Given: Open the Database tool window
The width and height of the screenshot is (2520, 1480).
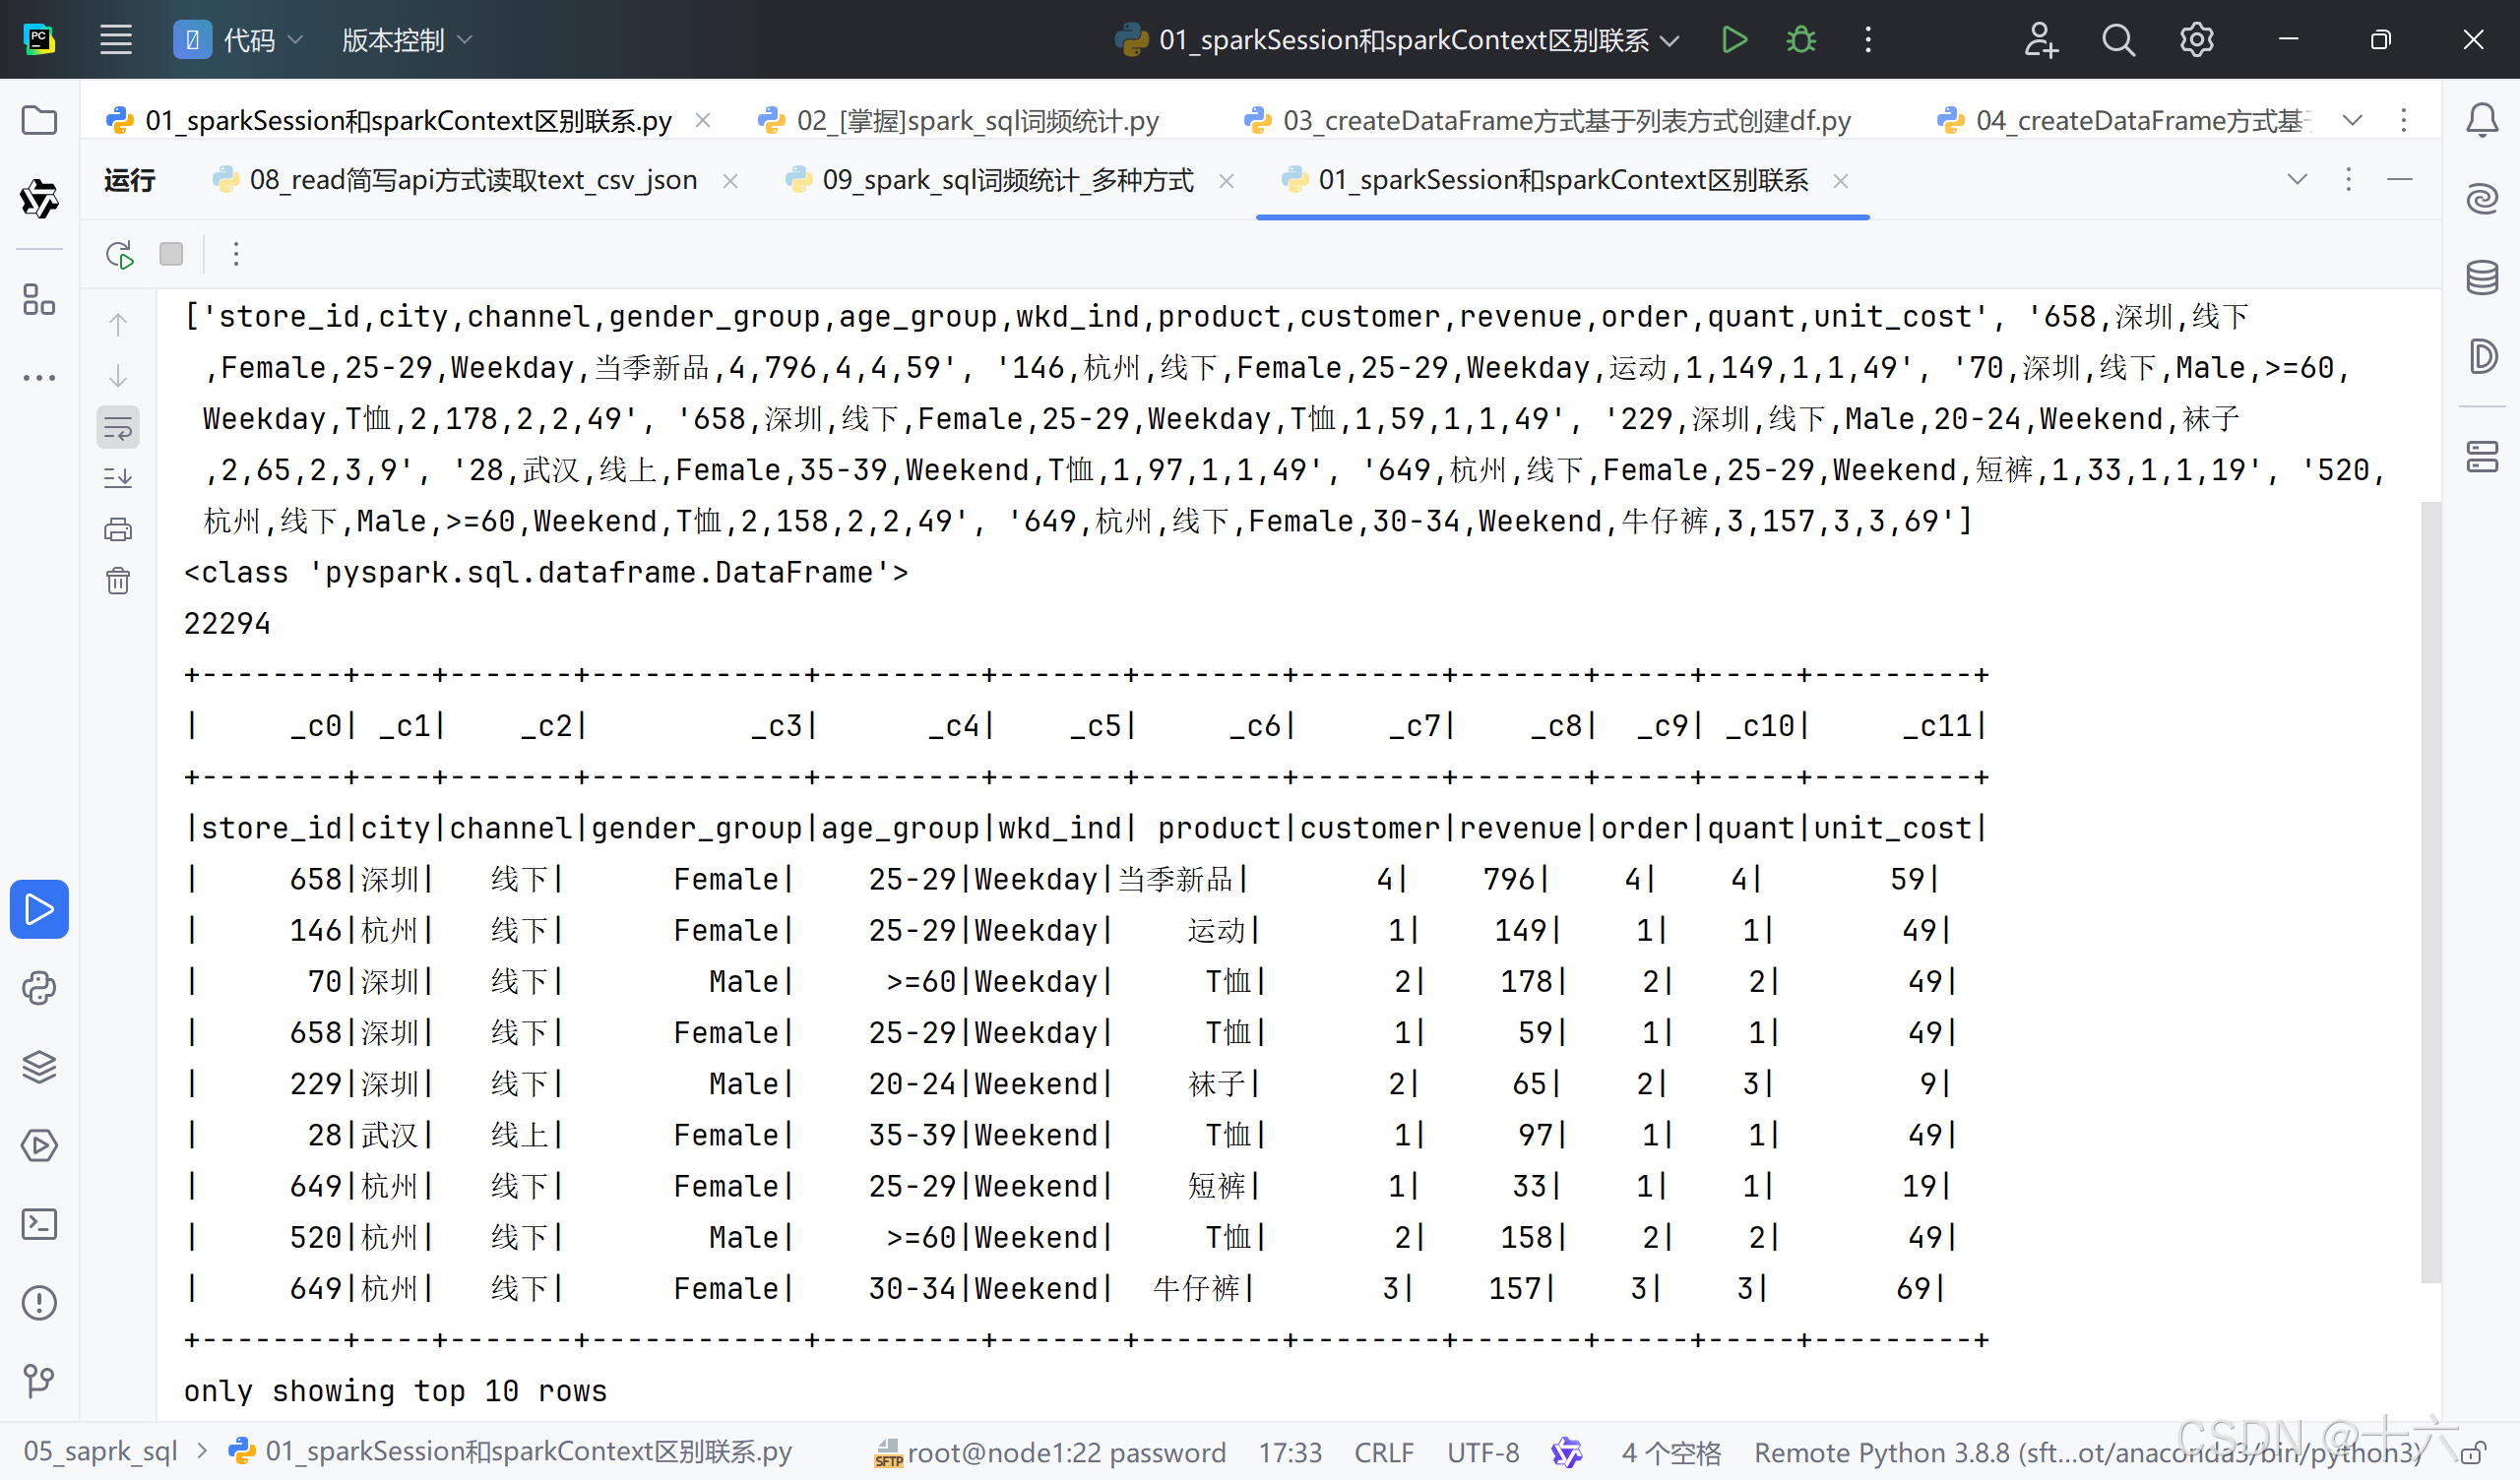Looking at the screenshot, I should [2482, 278].
